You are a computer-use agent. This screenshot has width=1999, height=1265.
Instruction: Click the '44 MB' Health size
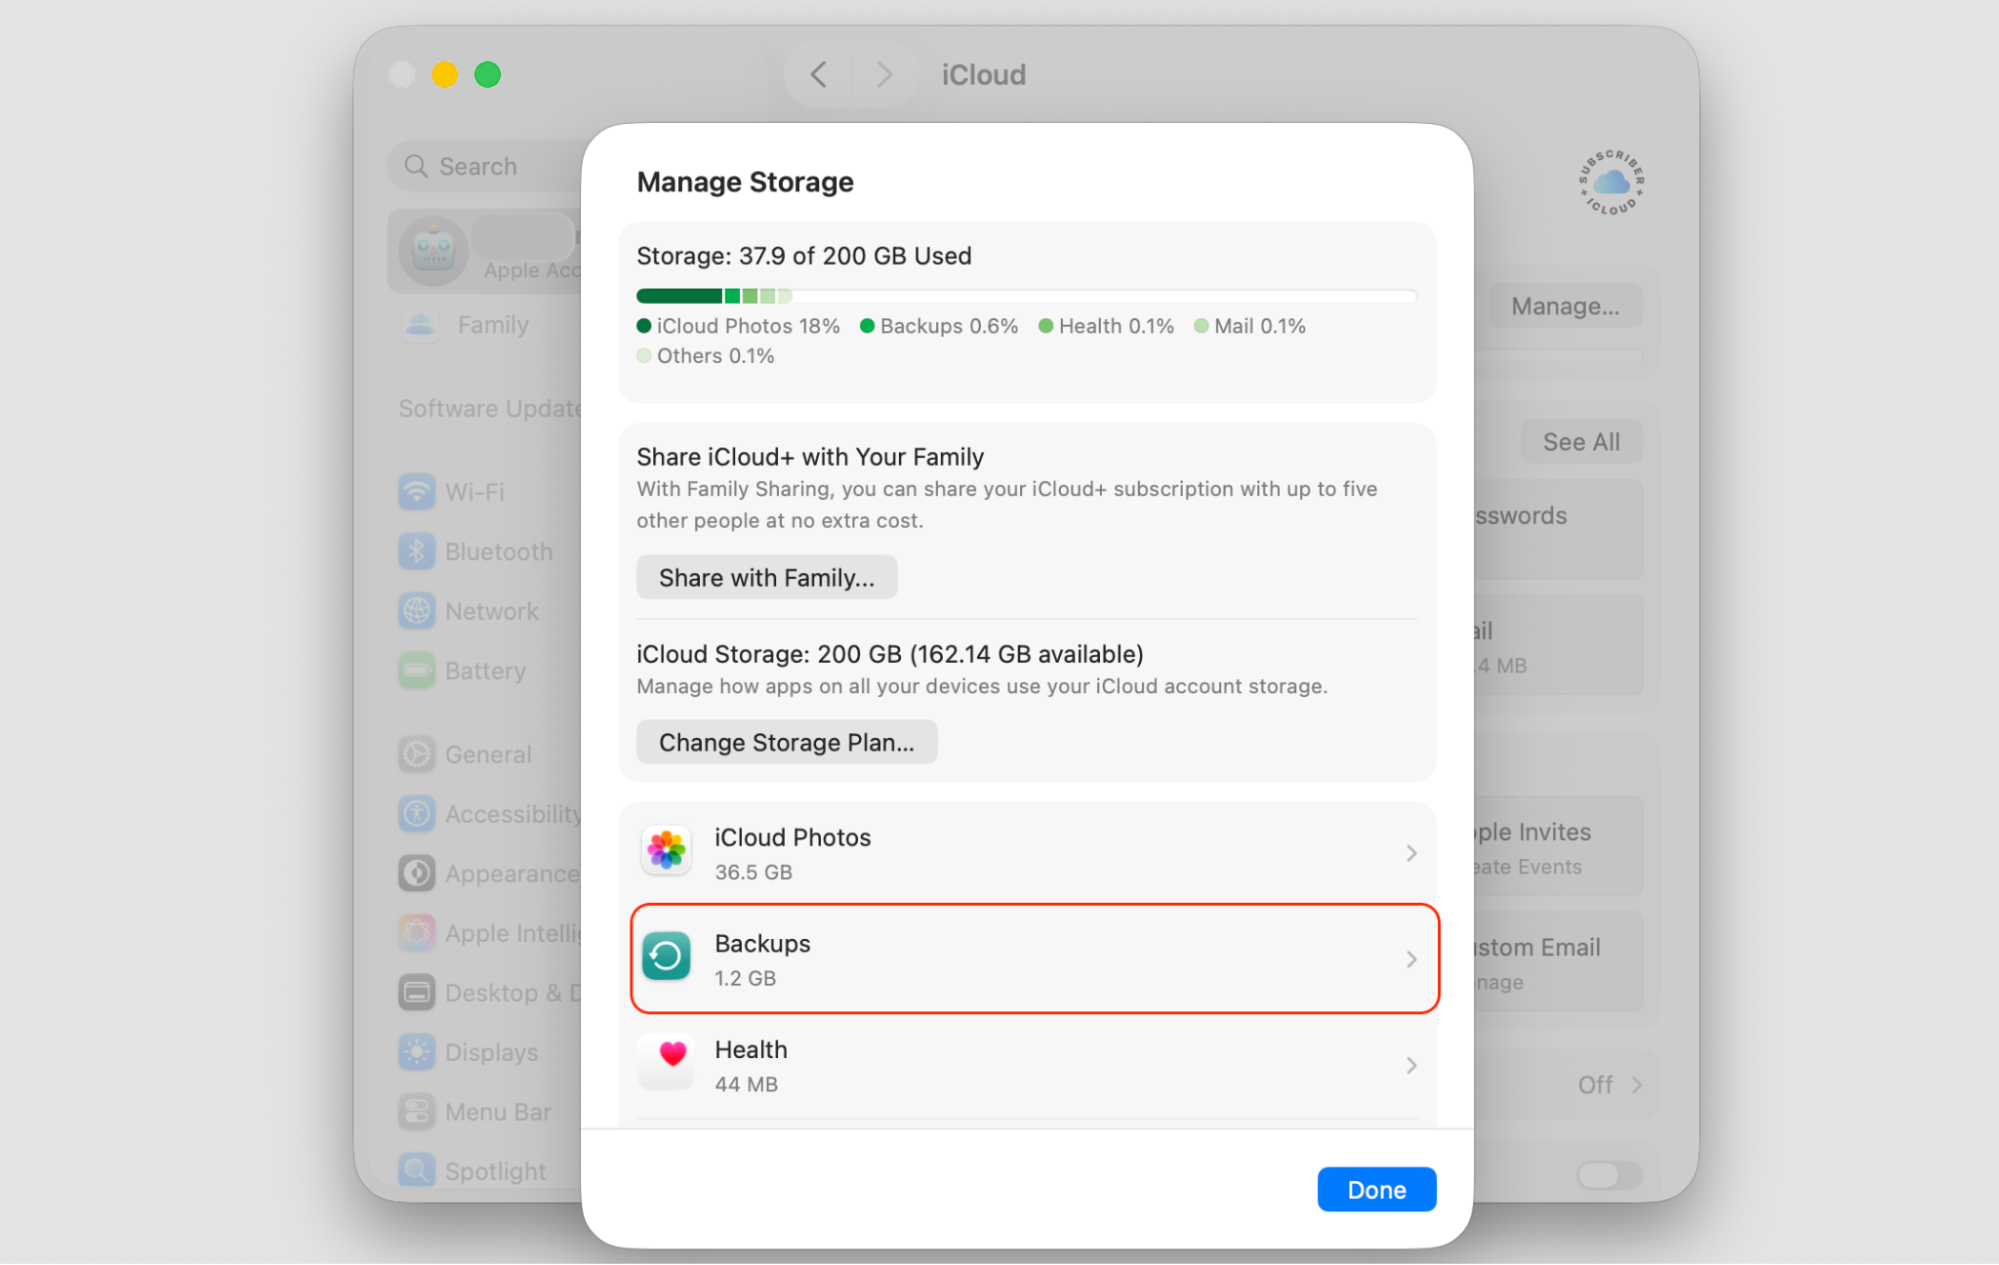[746, 1084]
